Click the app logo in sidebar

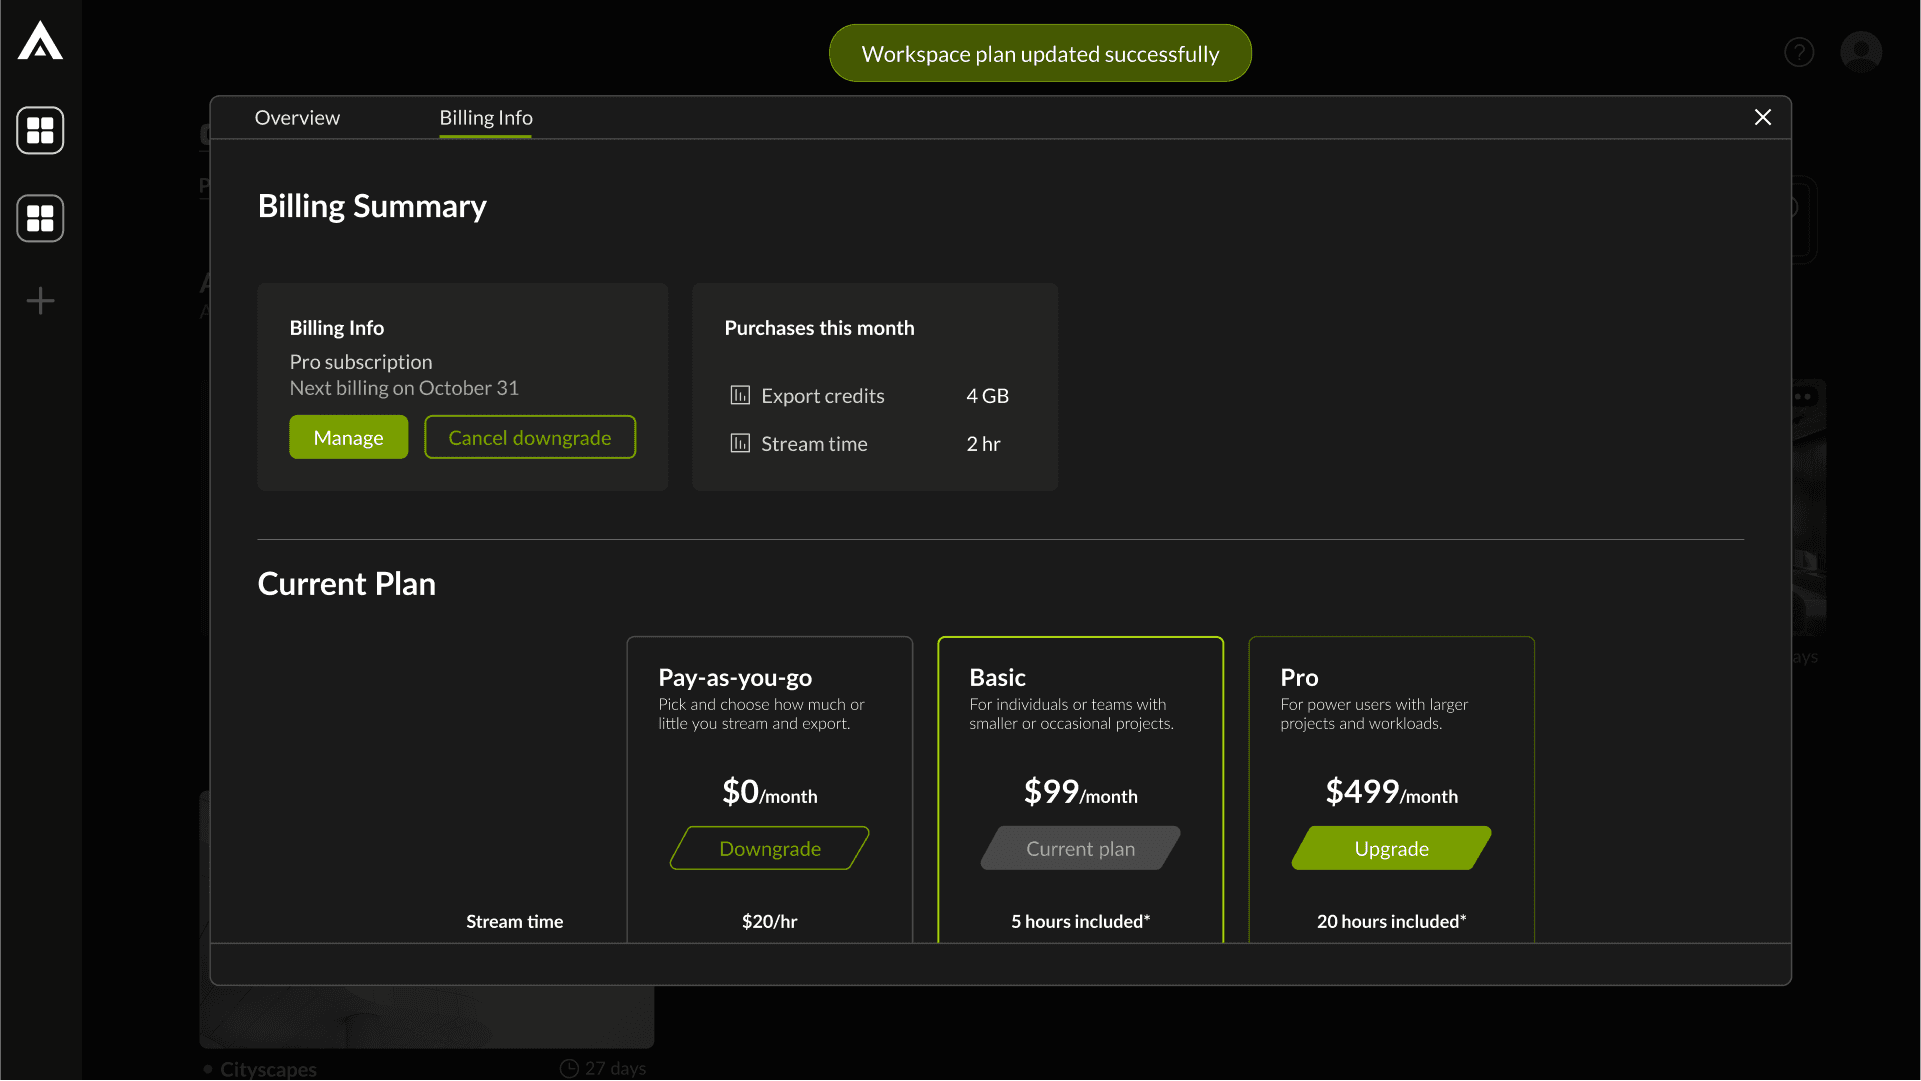click(x=40, y=41)
